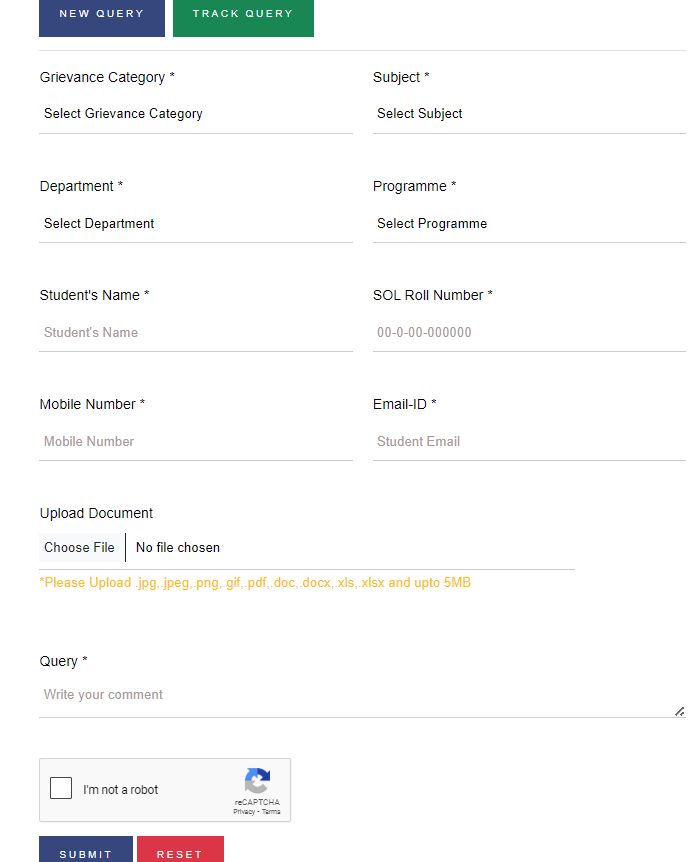The width and height of the screenshot is (698, 862).
Task: Expand the Select Subject dropdown
Action: coord(529,114)
